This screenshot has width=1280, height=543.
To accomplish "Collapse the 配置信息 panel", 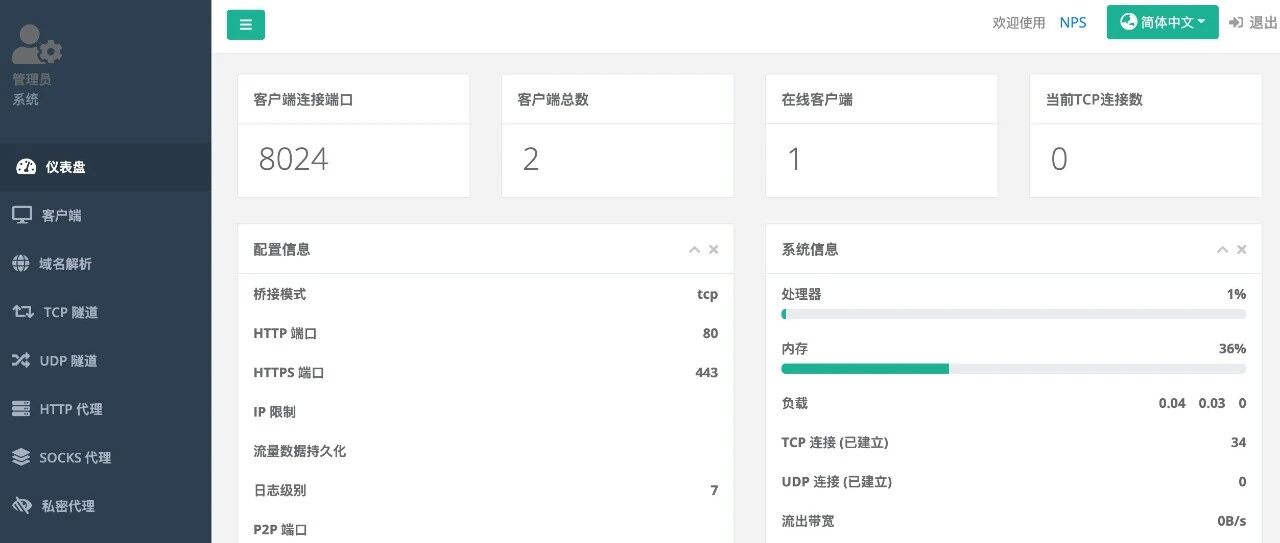I will click(694, 250).
